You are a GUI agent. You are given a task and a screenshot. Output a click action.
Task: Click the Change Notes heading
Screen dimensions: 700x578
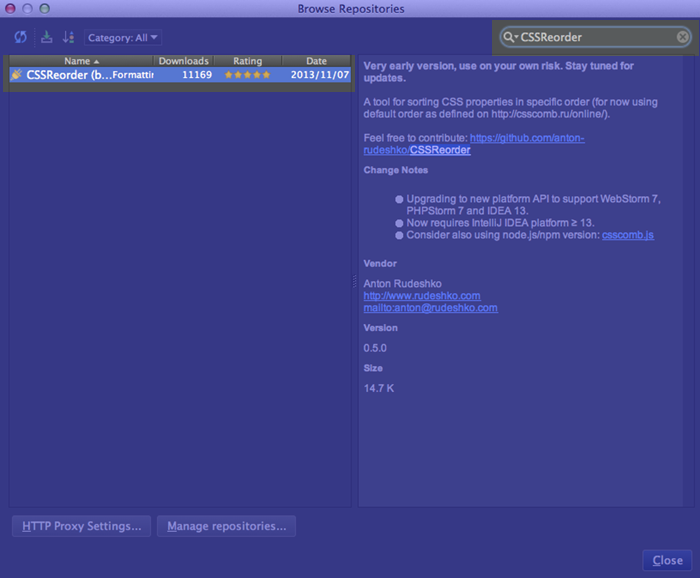(x=396, y=170)
